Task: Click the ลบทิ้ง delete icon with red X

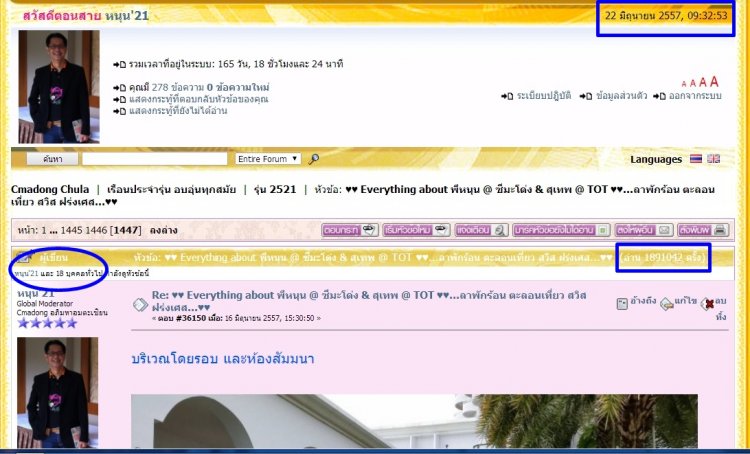Action: (707, 304)
